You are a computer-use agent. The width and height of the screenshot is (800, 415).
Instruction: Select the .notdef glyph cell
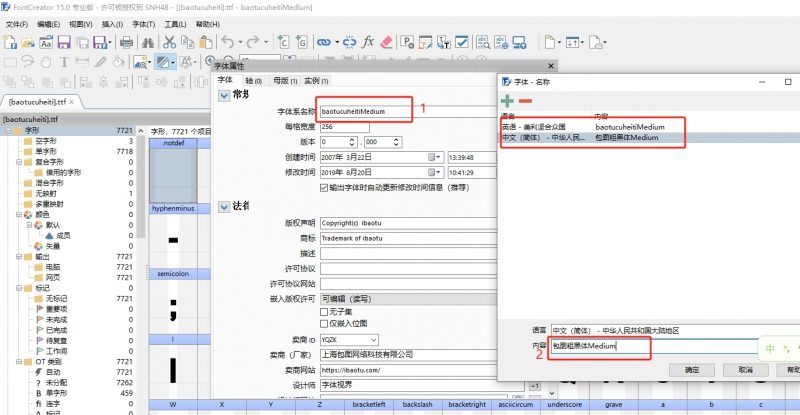(173, 171)
